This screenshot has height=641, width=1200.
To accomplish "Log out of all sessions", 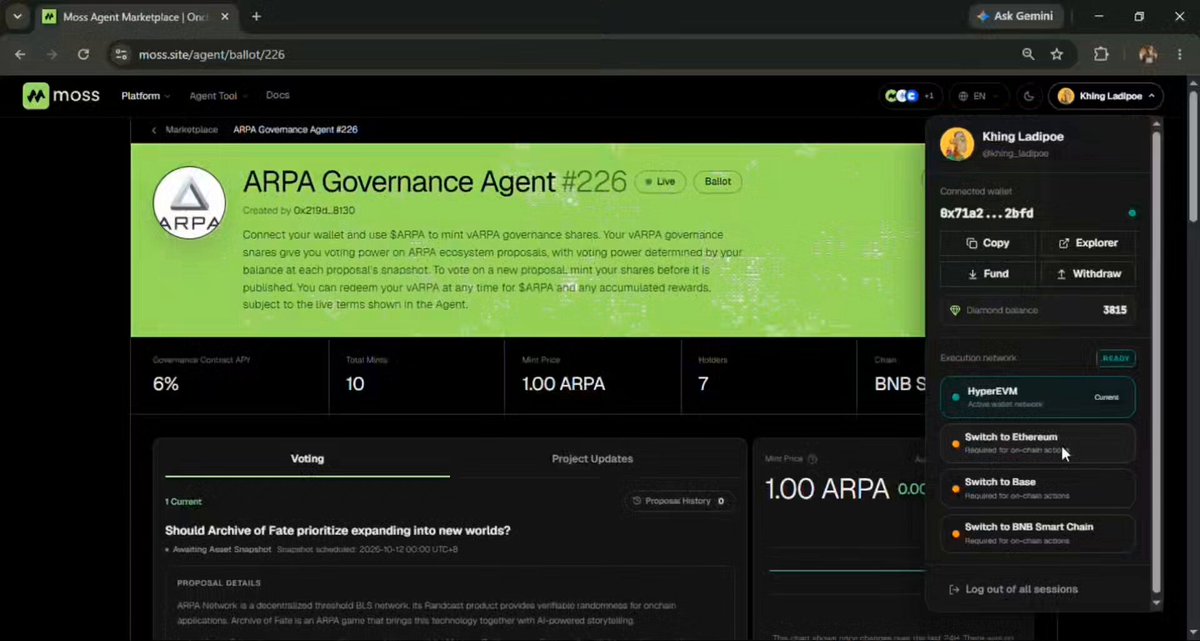I will pyautogui.click(x=1013, y=589).
